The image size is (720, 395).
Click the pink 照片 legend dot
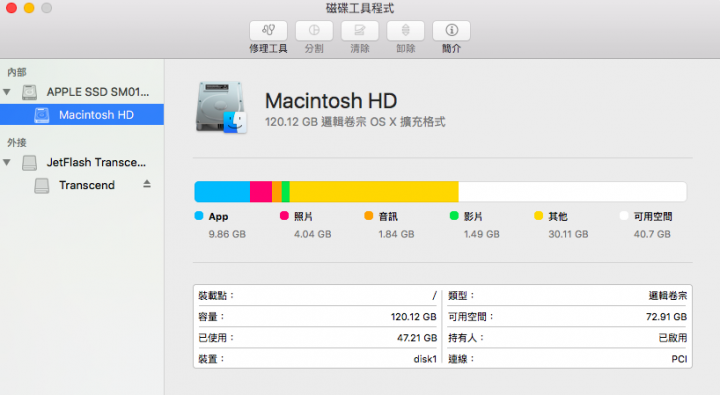pyautogui.click(x=284, y=216)
